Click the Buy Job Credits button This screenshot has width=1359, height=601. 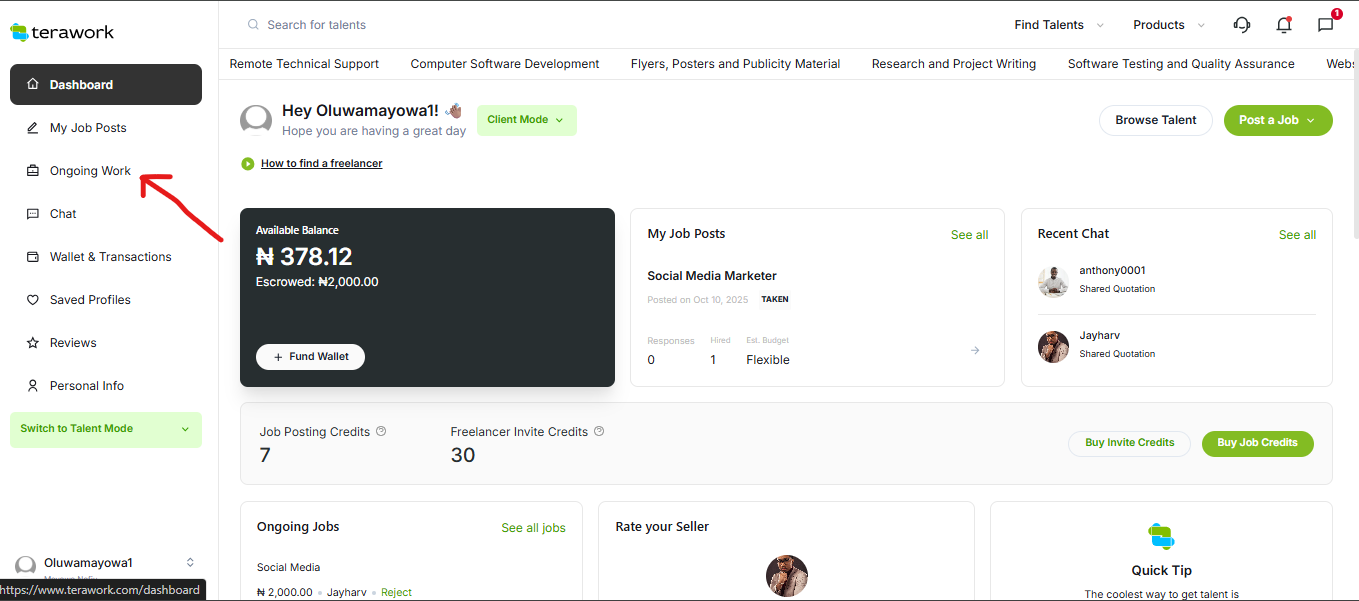point(1257,443)
